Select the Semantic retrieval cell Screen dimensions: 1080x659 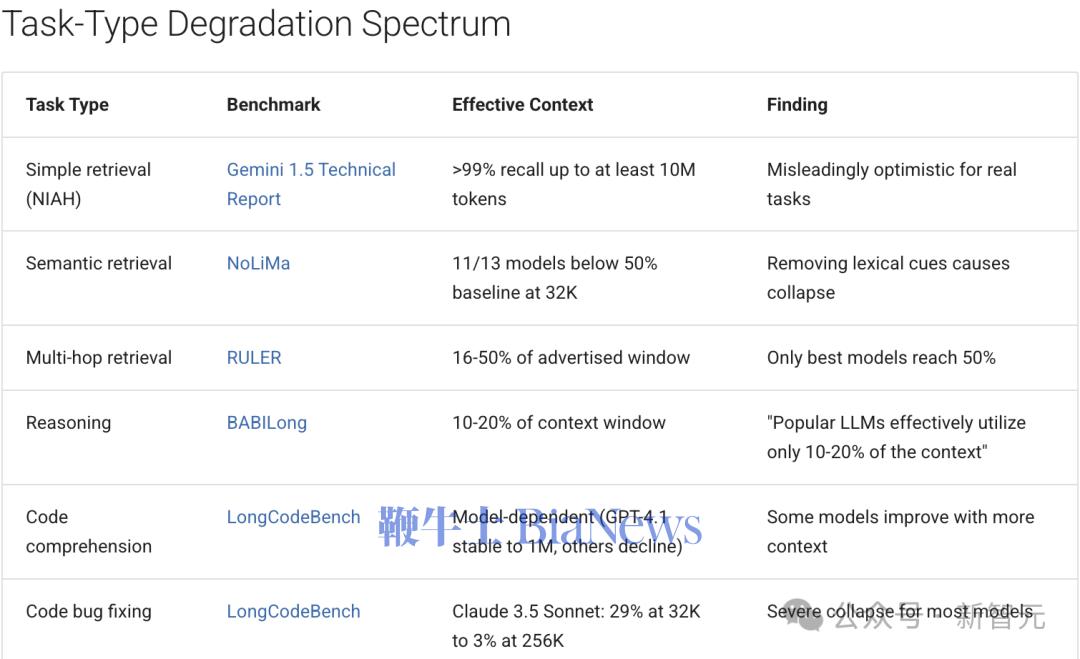(x=98, y=263)
